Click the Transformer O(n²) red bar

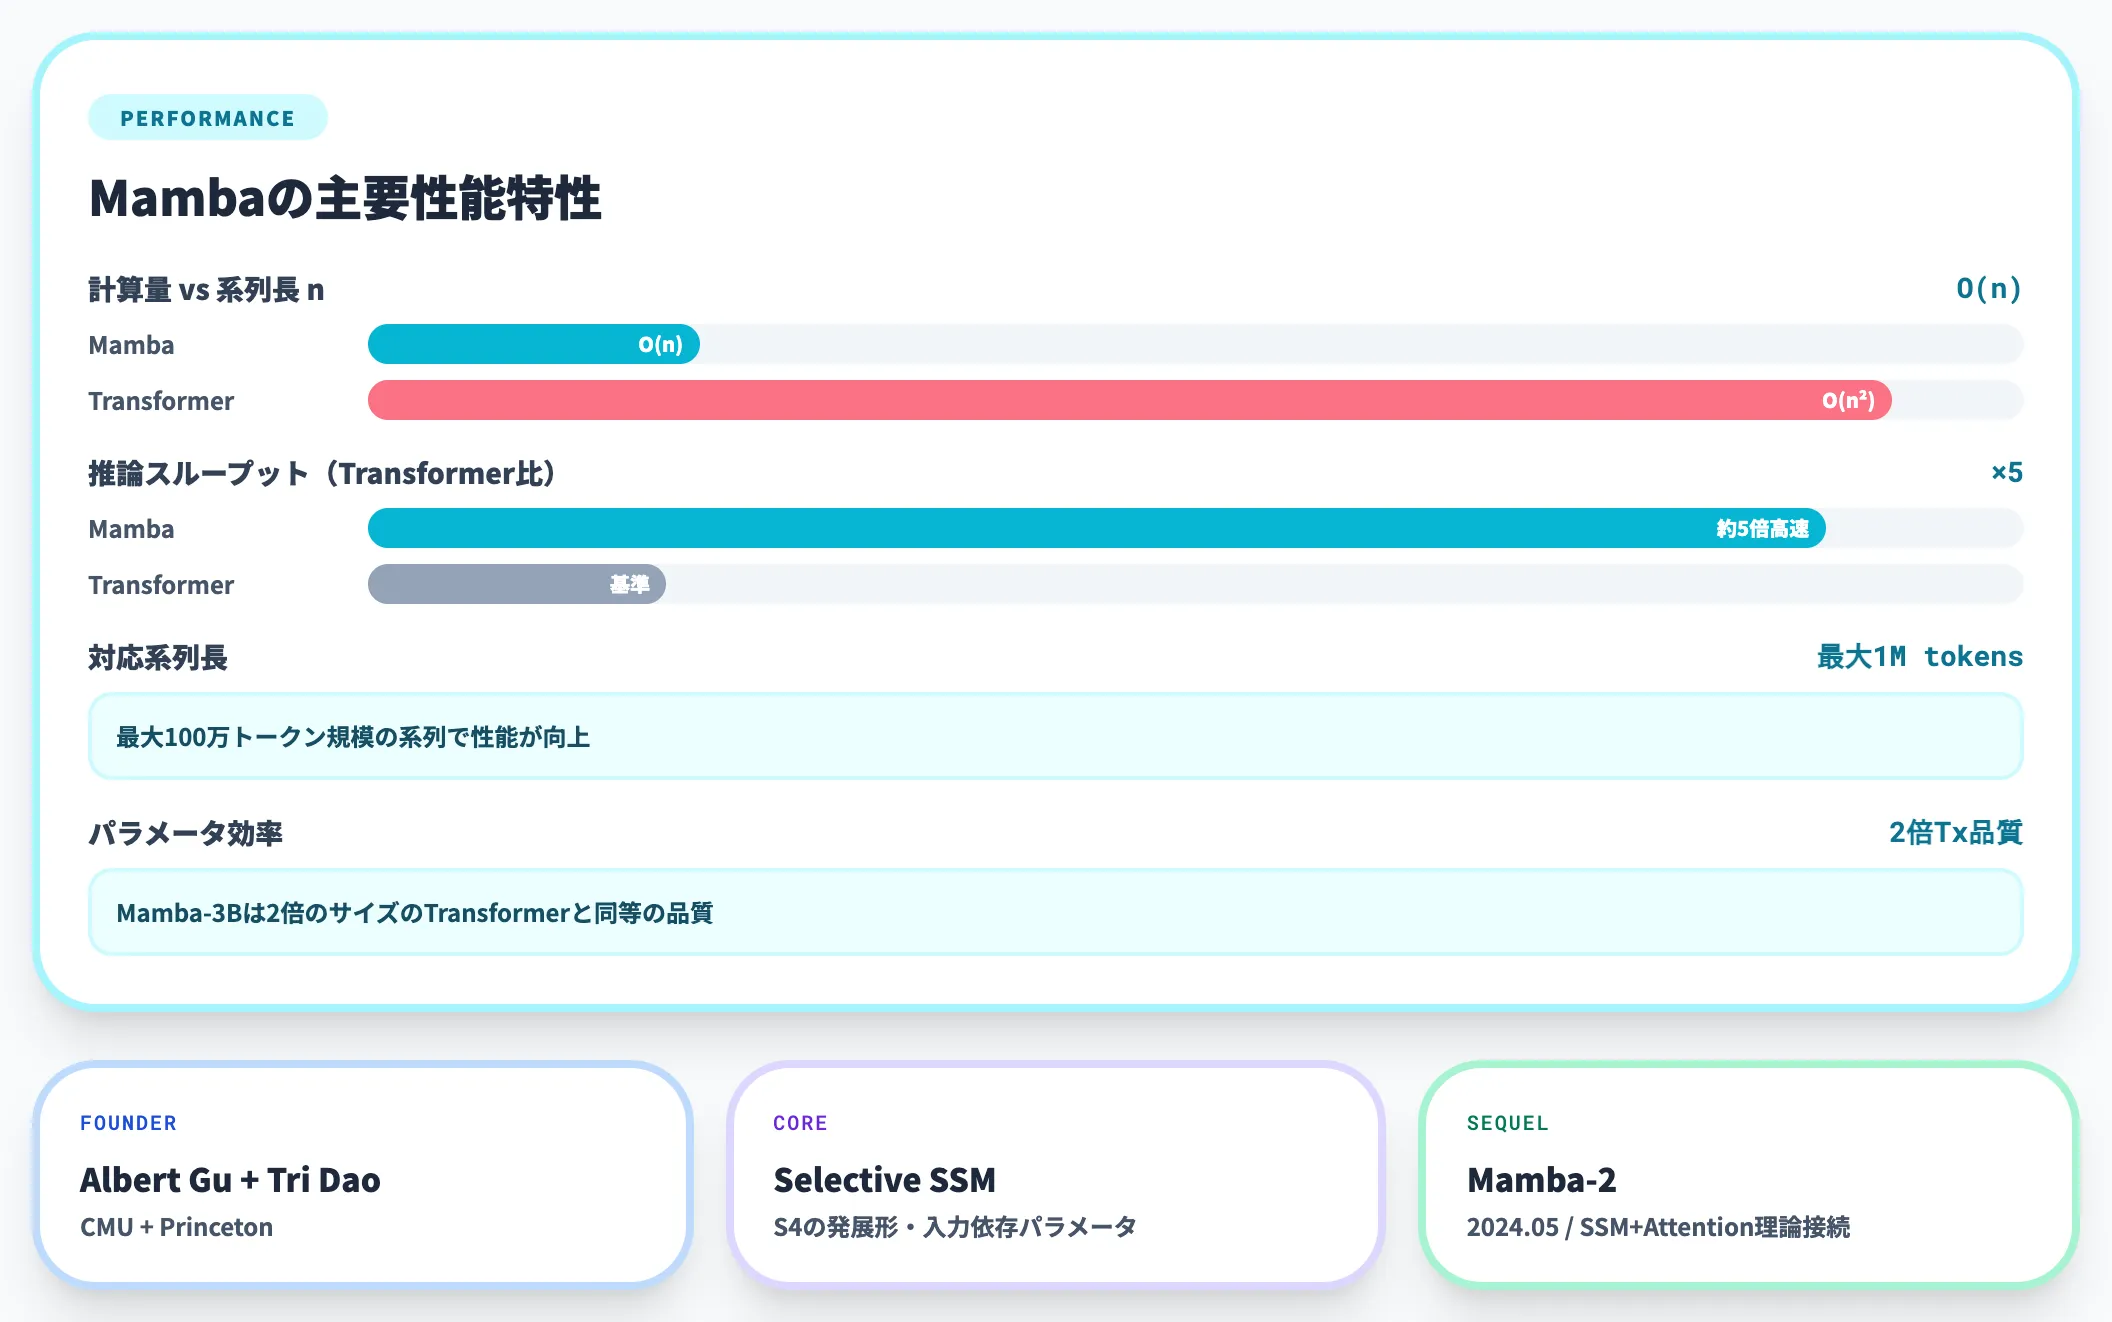[1130, 400]
